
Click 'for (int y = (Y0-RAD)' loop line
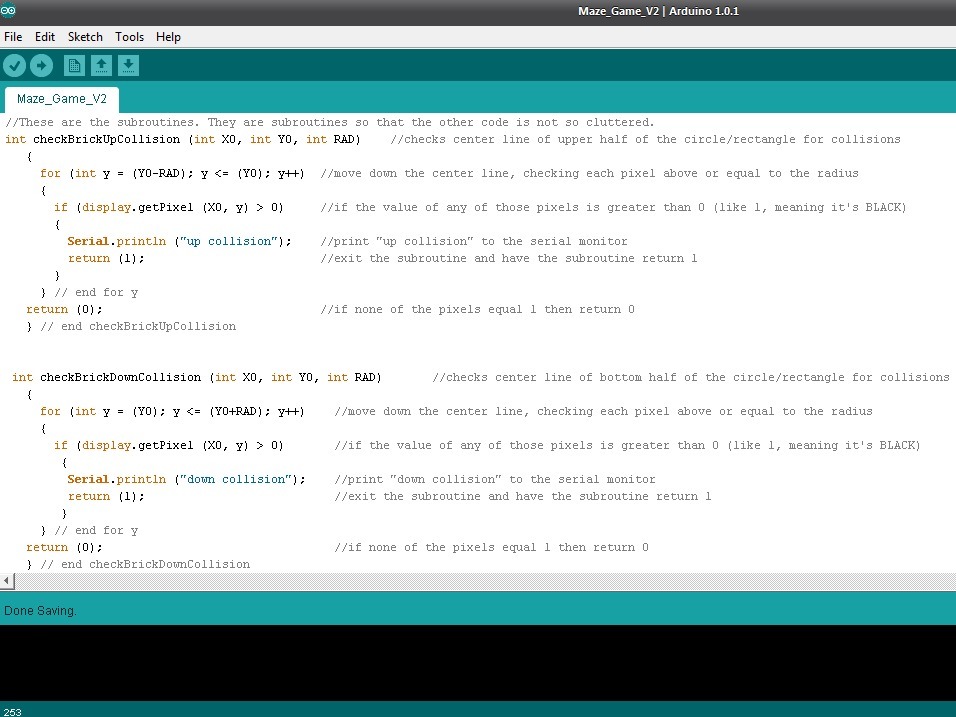tap(172, 173)
